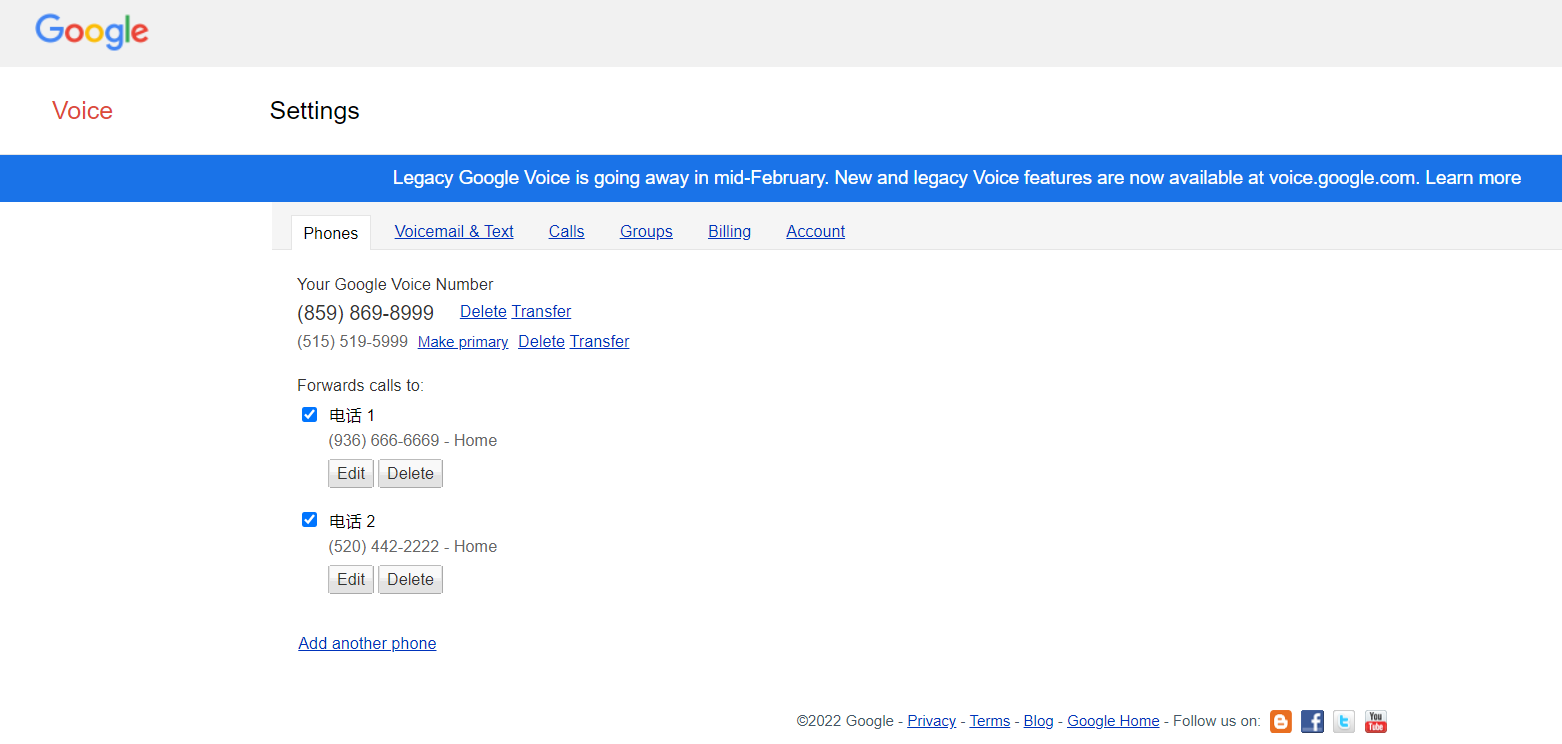The width and height of the screenshot is (1562, 744).
Task: Click the ©2022 Google copyright text
Action: tap(845, 721)
